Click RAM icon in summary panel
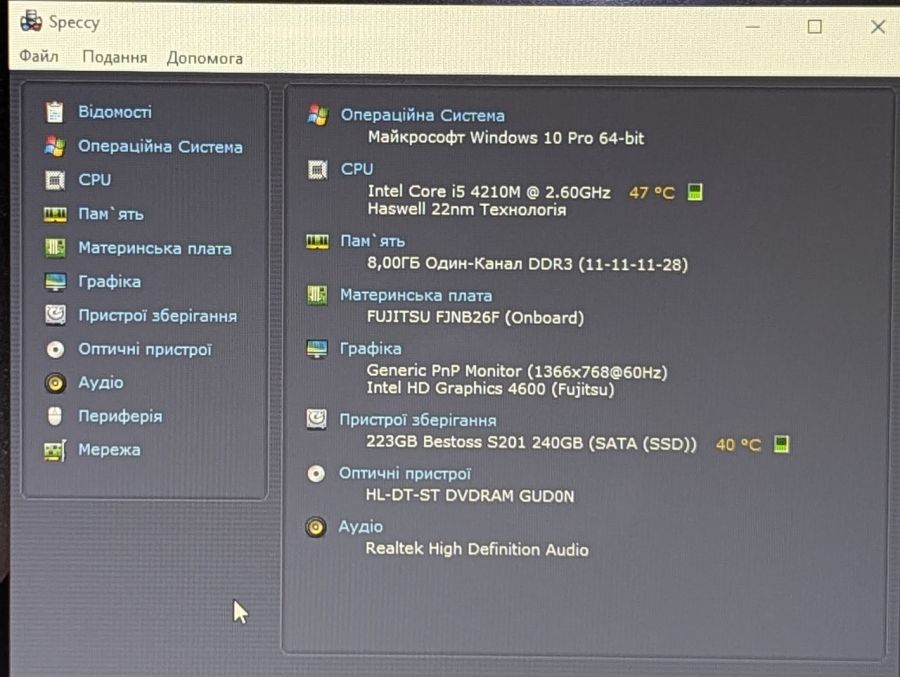Screen dimensions: 900x677 click(x=317, y=242)
